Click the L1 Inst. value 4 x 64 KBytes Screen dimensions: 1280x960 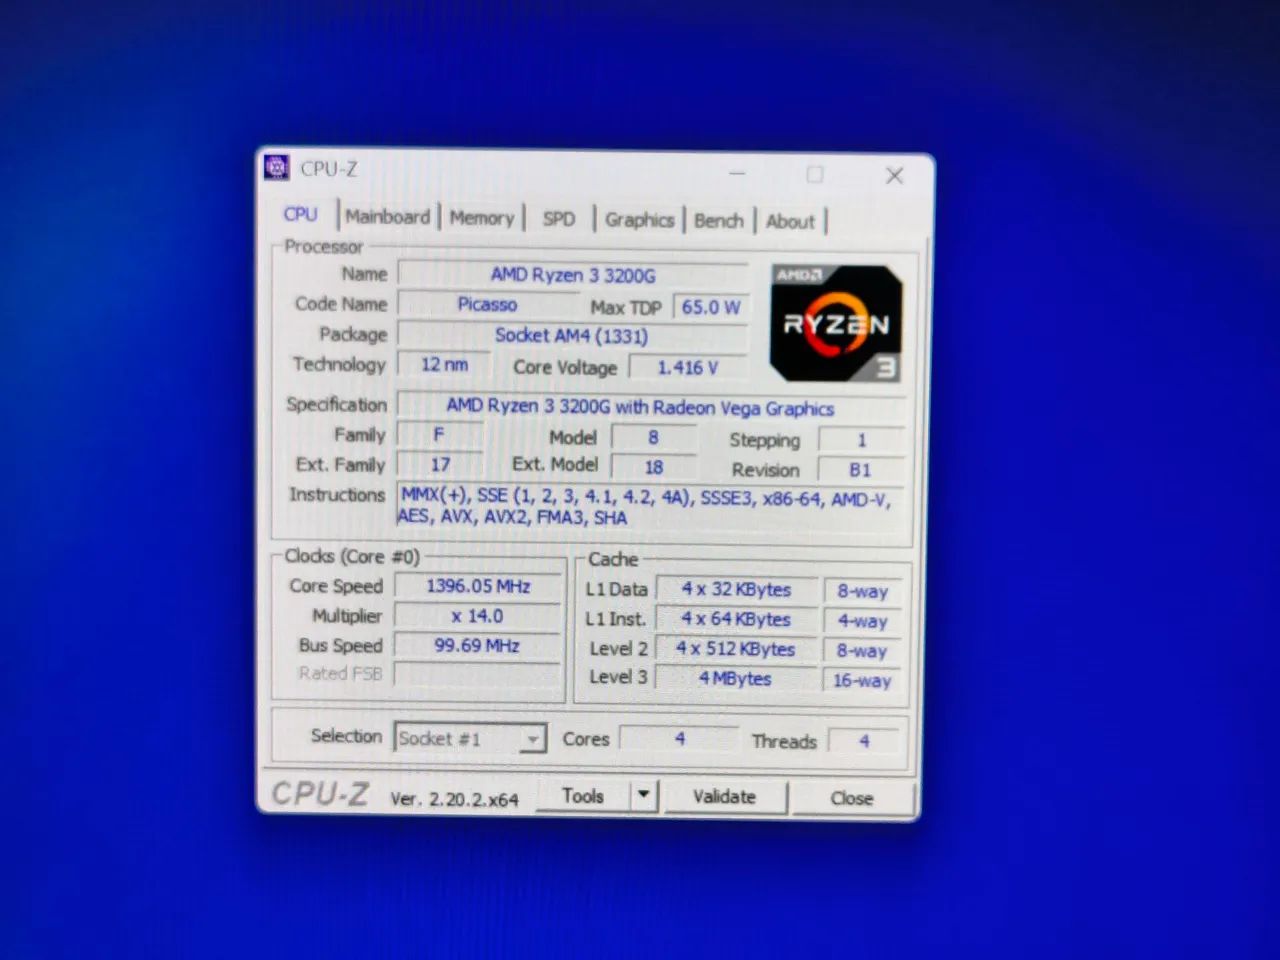pyautogui.click(x=736, y=620)
